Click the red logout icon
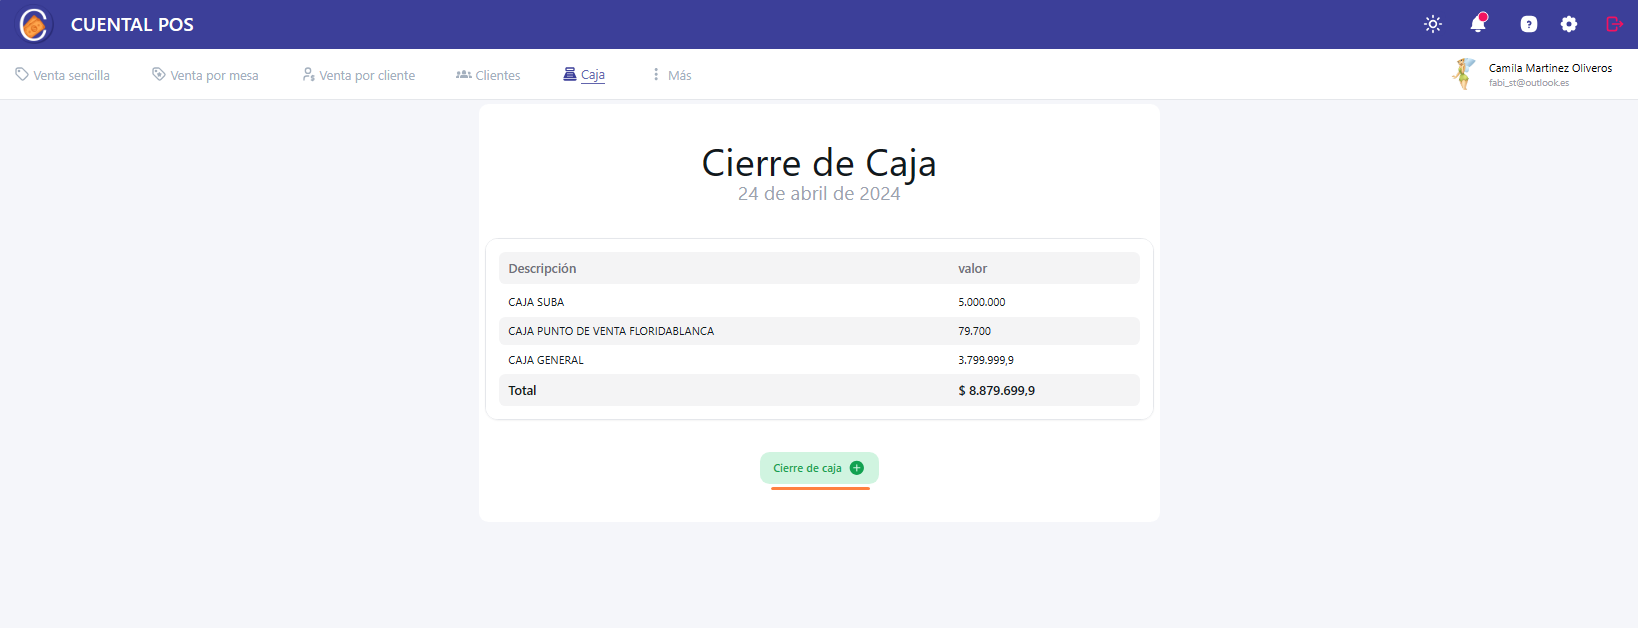Screen dimensions: 1638x628 tap(1614, 24)
